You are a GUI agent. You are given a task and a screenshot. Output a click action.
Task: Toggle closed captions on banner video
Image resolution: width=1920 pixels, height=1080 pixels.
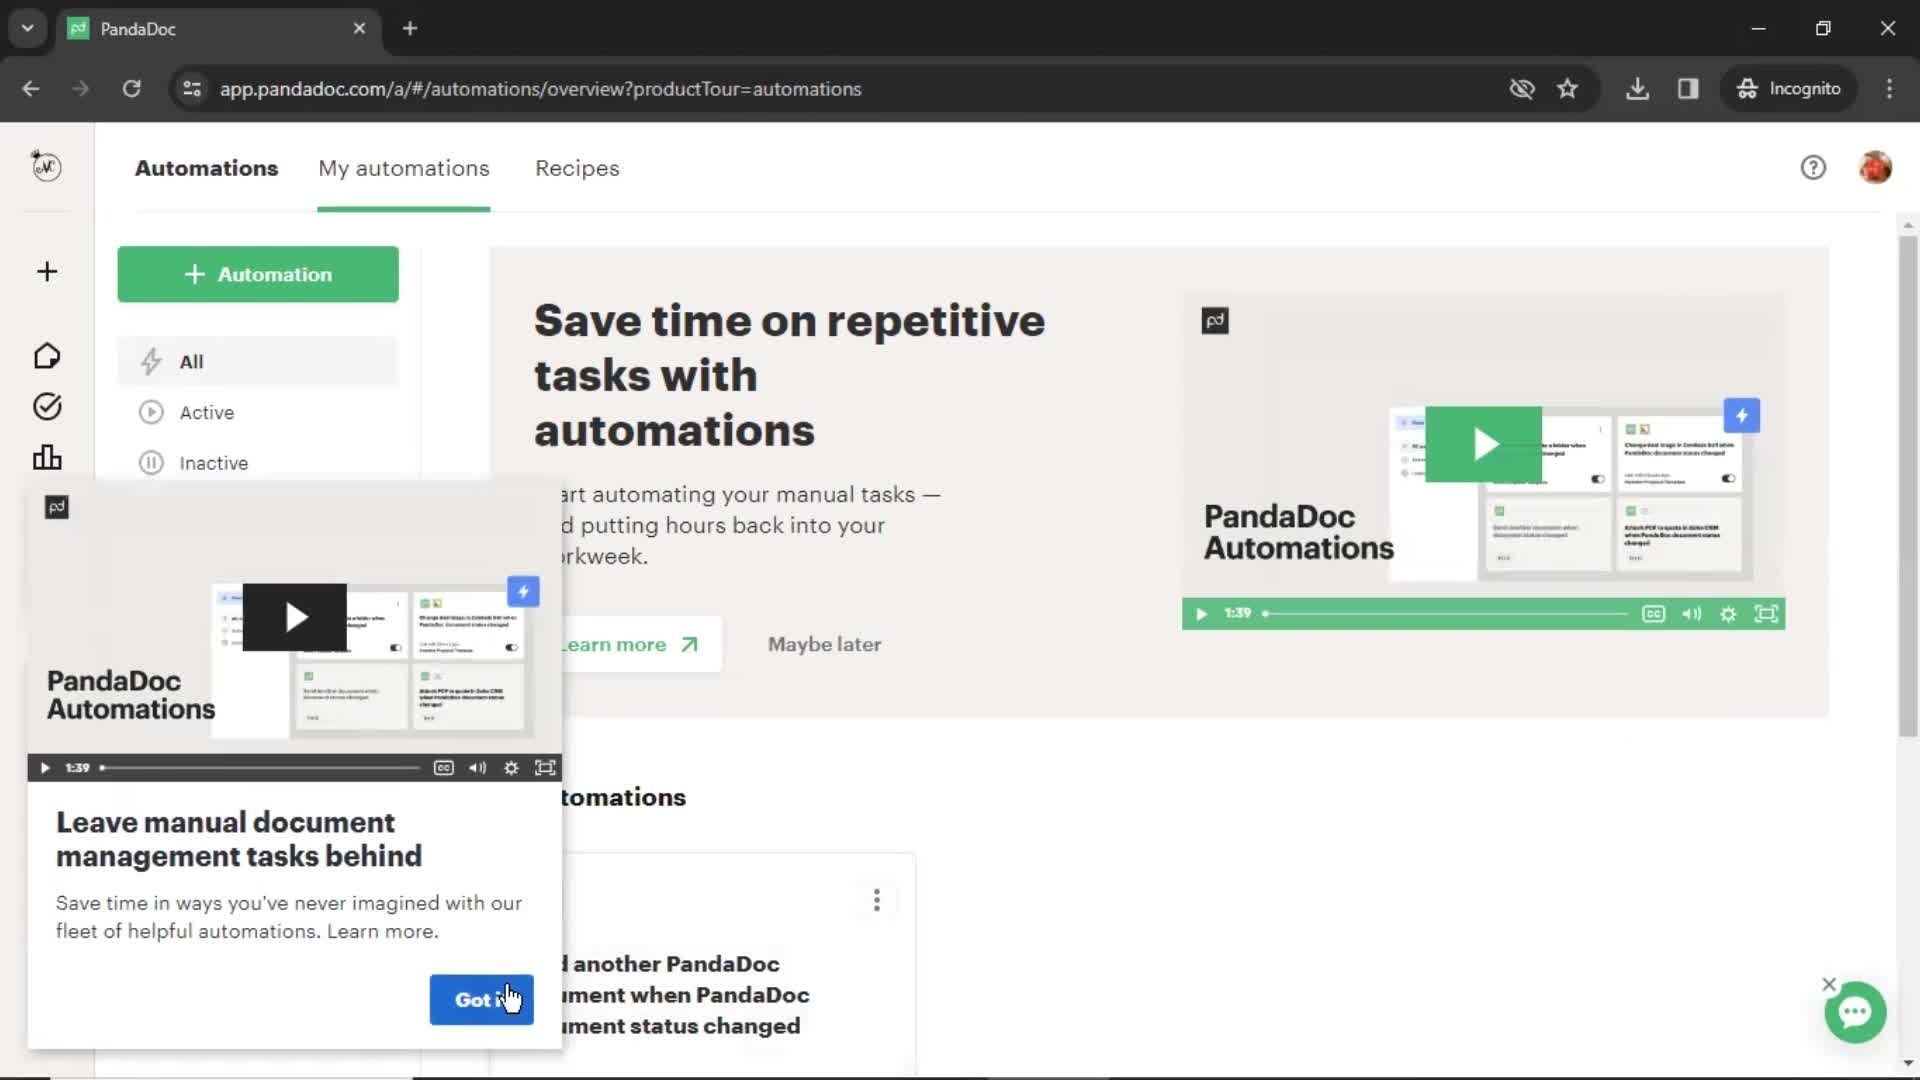[x=1653, y=614]
